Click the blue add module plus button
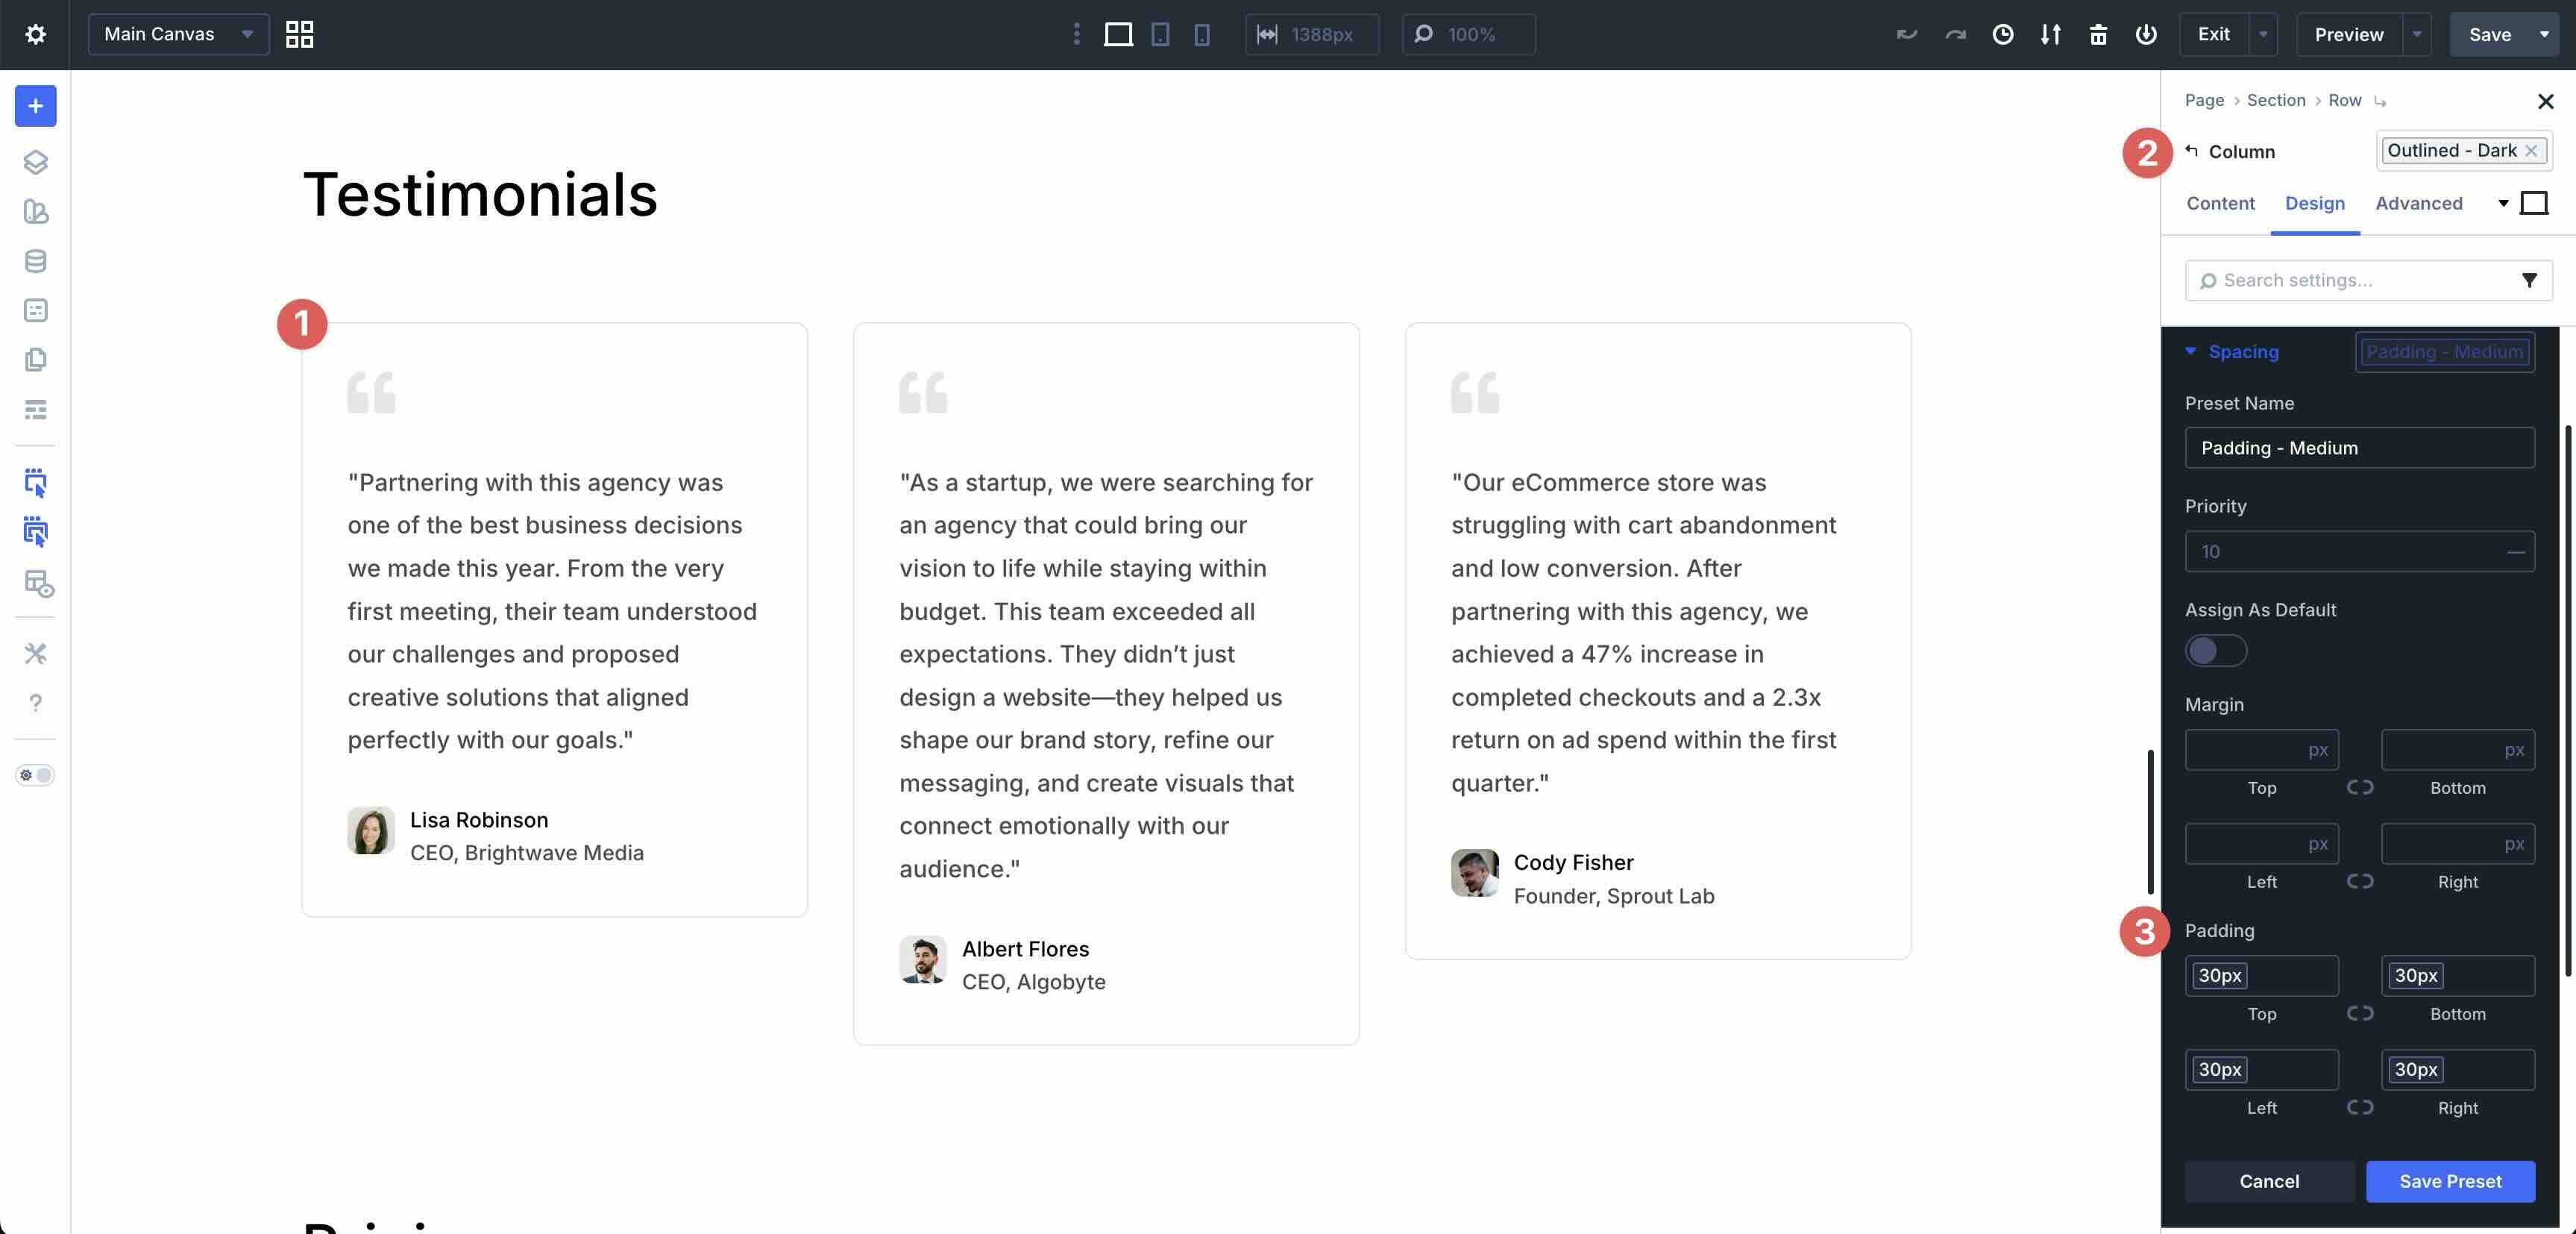2576x1234 pixels. click(x=35, y=106)
